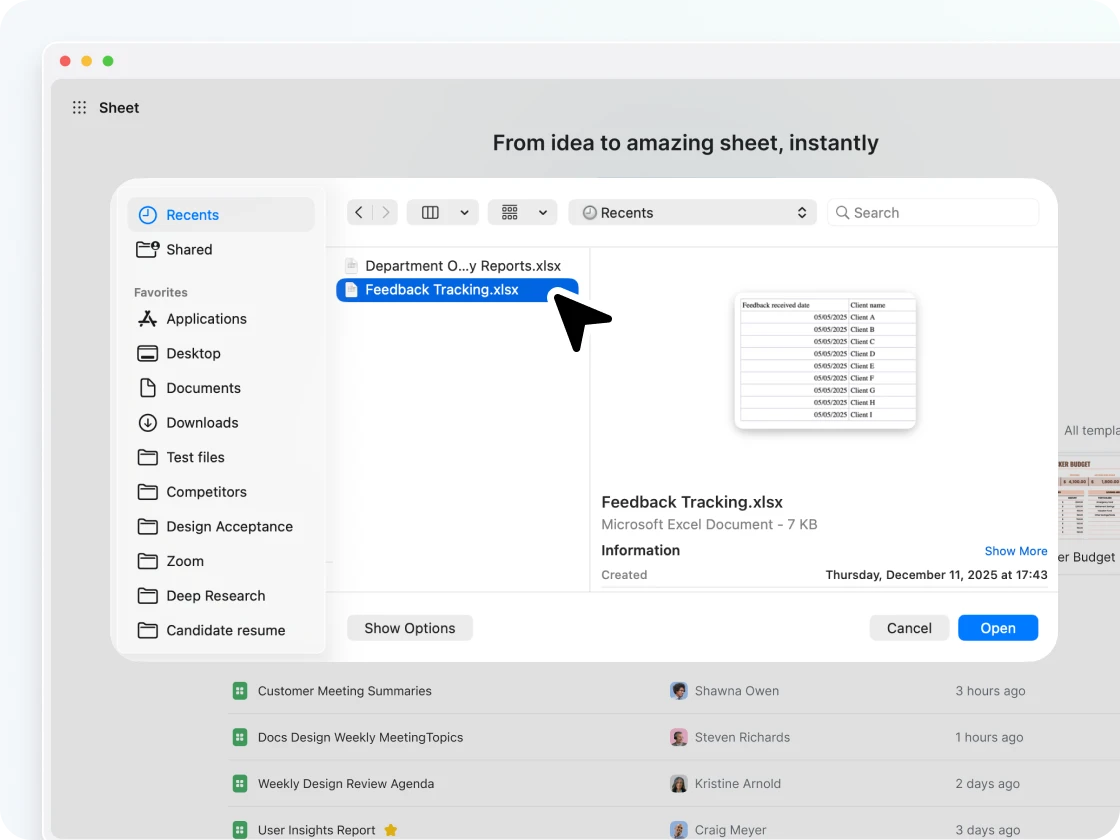Click the star on User Insights Report

[x=391, y=830]
